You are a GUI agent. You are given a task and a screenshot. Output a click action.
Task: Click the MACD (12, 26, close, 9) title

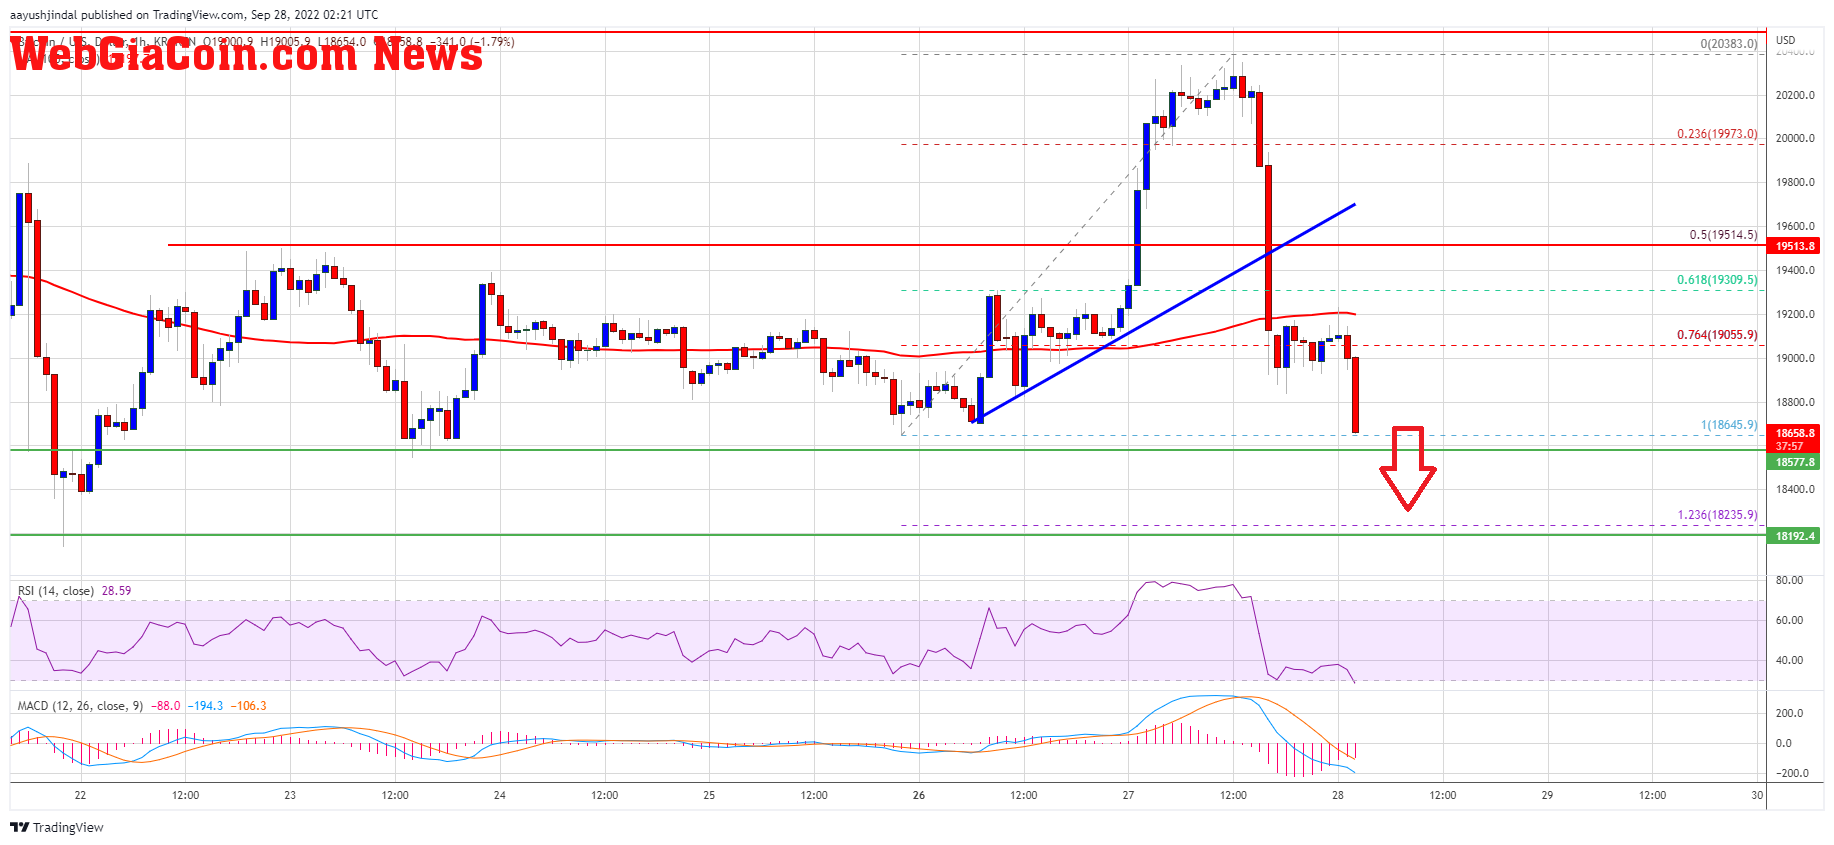click(x=80, y=706)
